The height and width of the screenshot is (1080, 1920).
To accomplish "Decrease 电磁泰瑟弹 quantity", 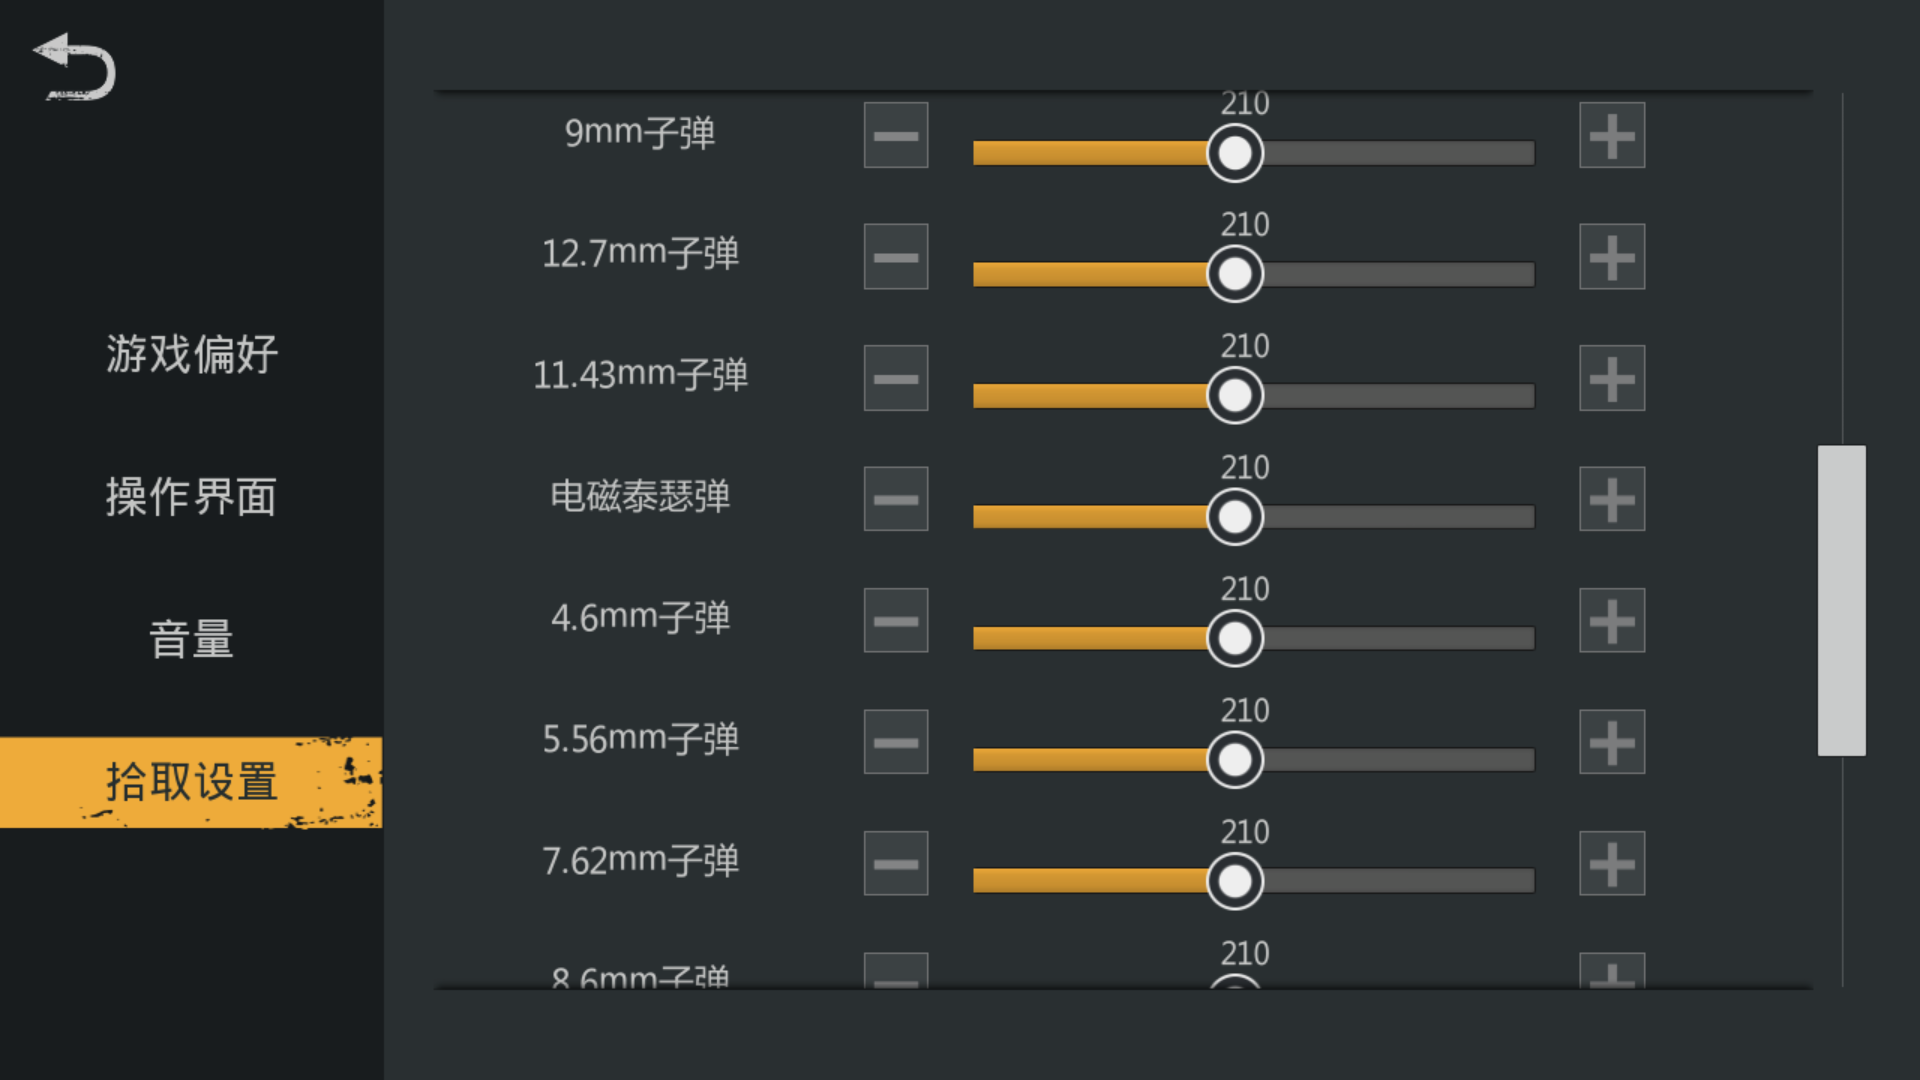I will point(896,499).
